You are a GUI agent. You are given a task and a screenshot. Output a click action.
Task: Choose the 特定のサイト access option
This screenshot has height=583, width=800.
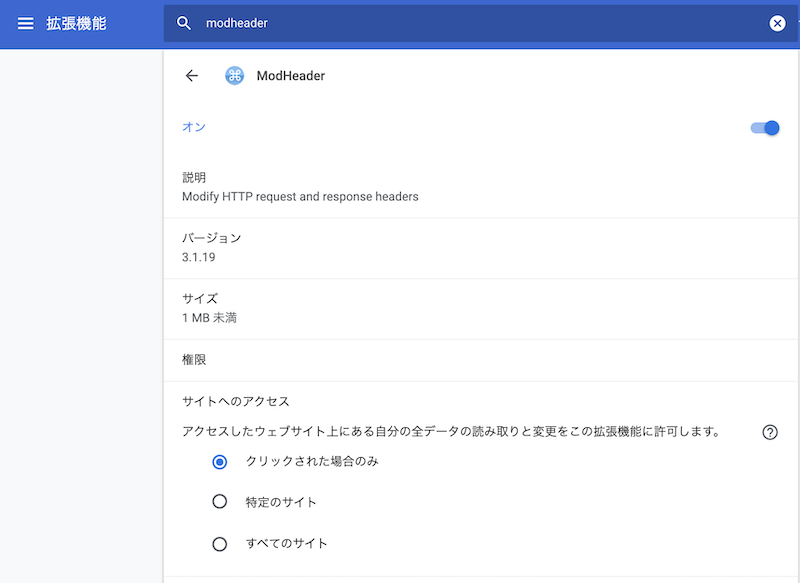[219, 501]
